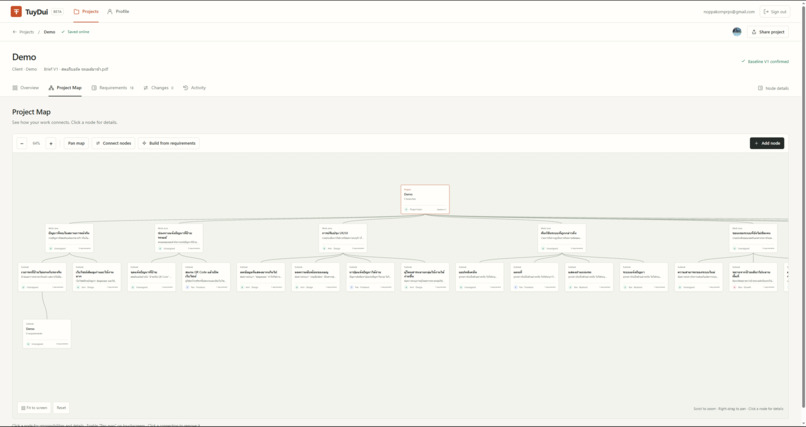This screenshot has width=806, height=427.
Task: Click the Sign out button
Action: (x=775, y=11)
